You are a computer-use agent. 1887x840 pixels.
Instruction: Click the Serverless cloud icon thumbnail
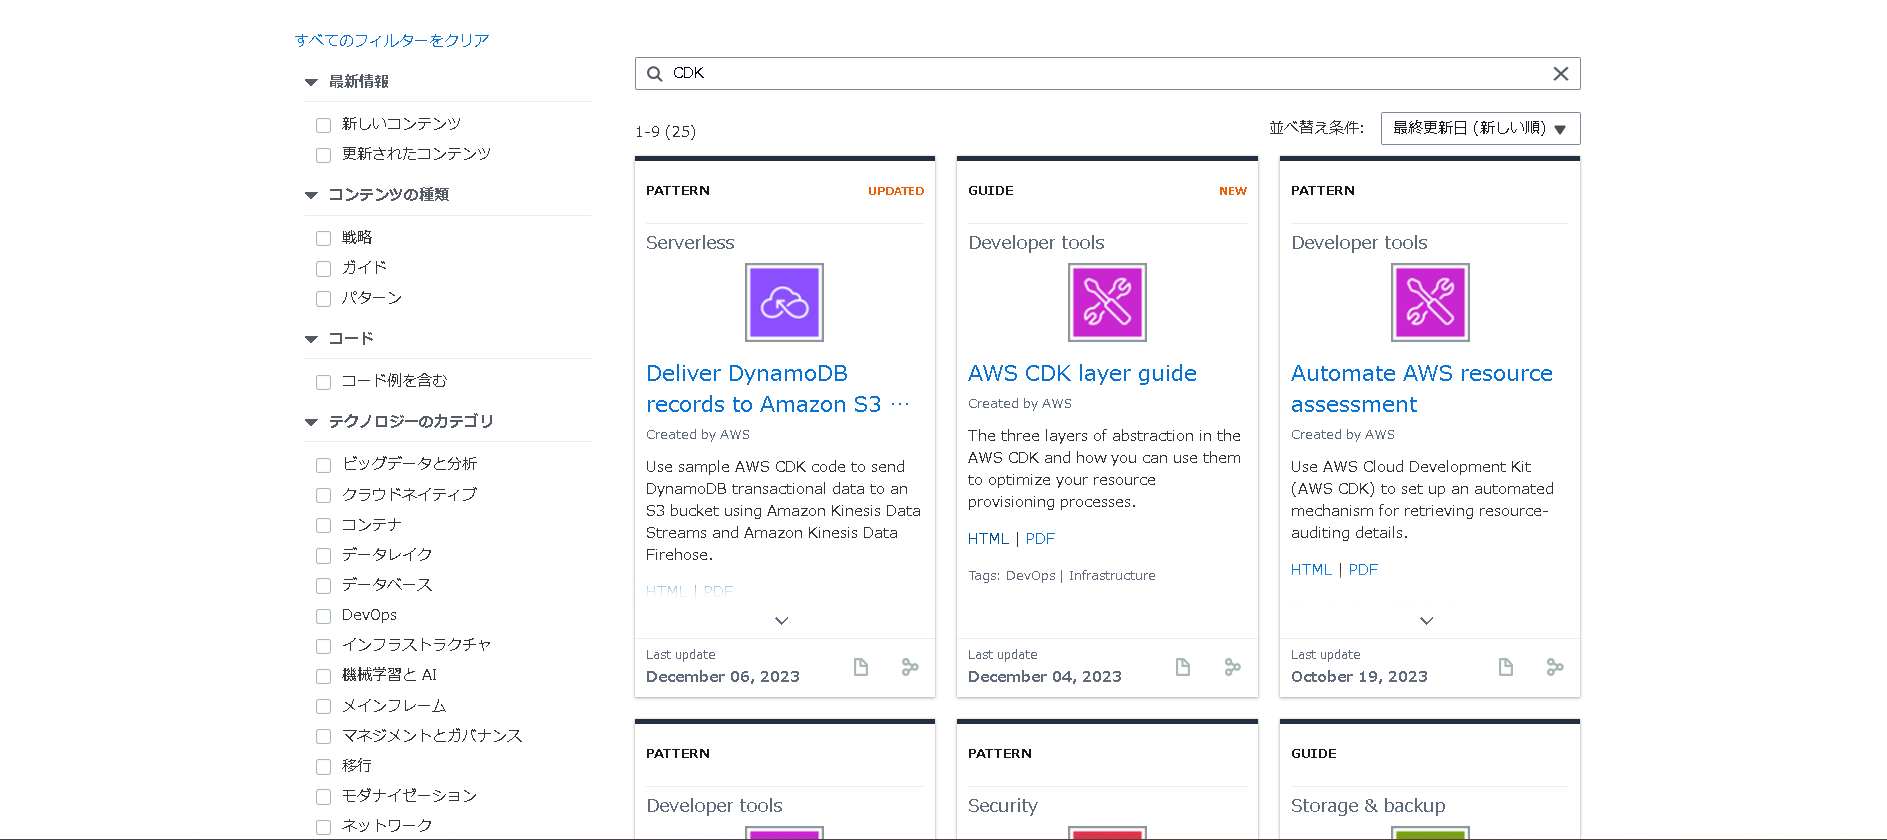[x=784, y=302]
